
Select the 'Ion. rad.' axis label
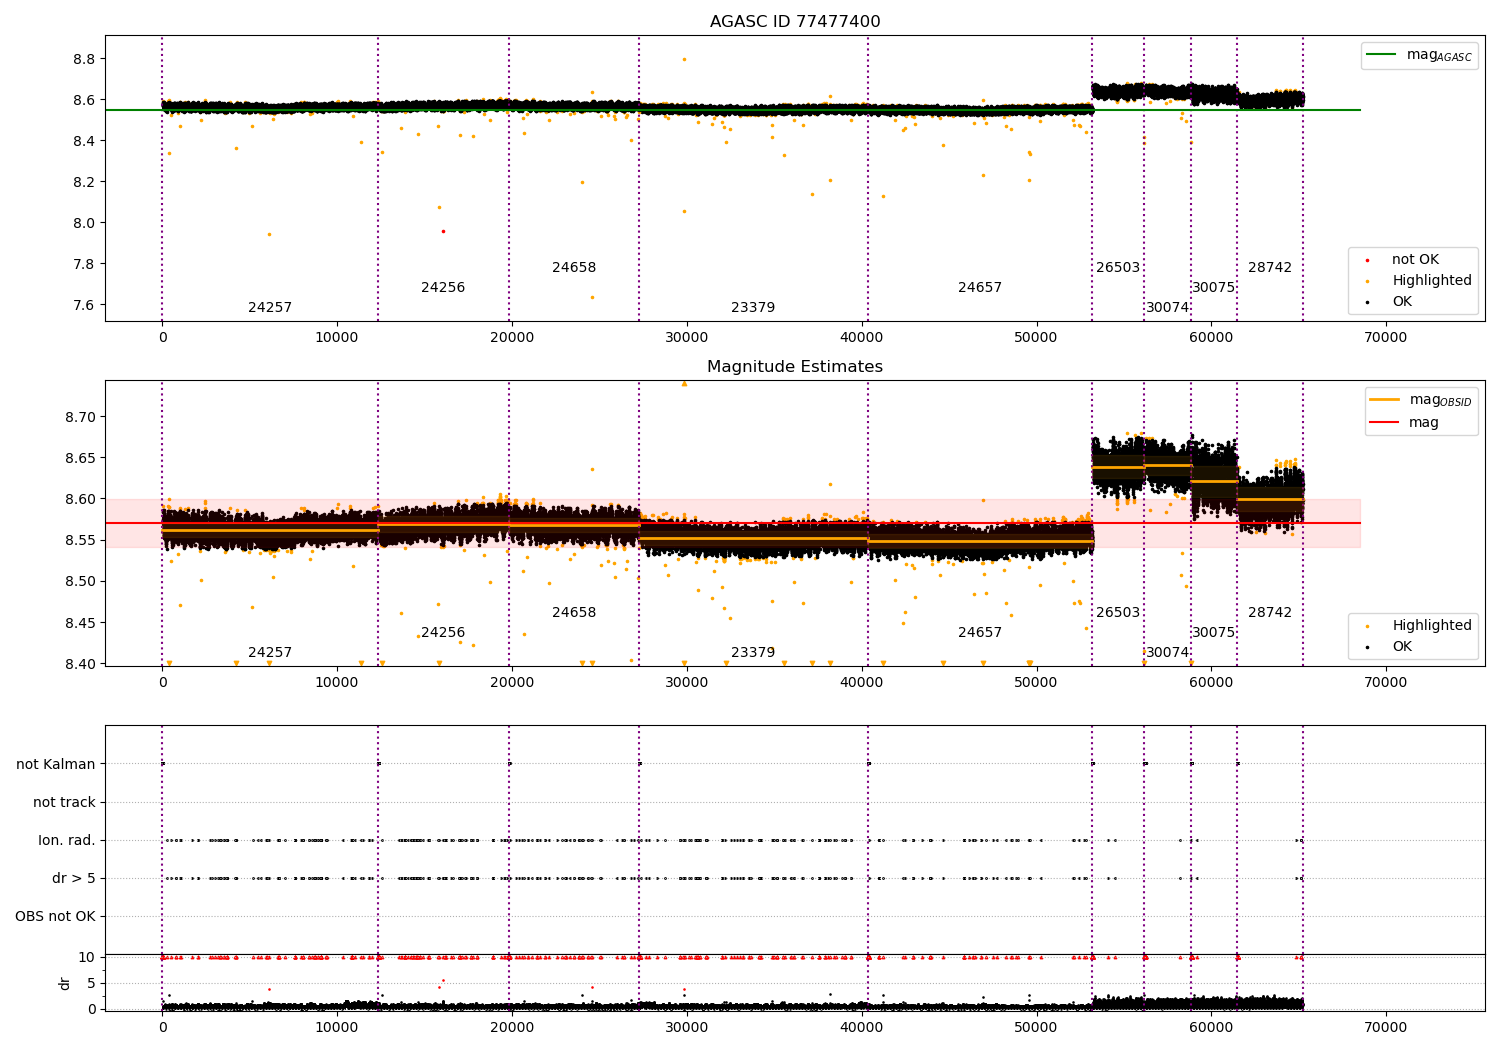[x=67, y=841]
